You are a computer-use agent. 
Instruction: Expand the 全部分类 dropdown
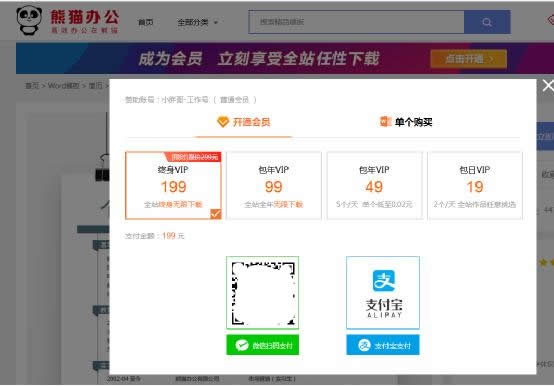(x=198, y=22)
